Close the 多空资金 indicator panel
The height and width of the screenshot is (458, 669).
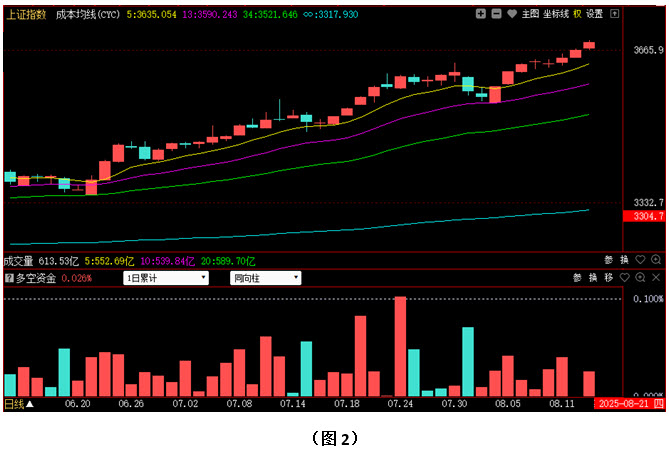click(x=656, y=278)
